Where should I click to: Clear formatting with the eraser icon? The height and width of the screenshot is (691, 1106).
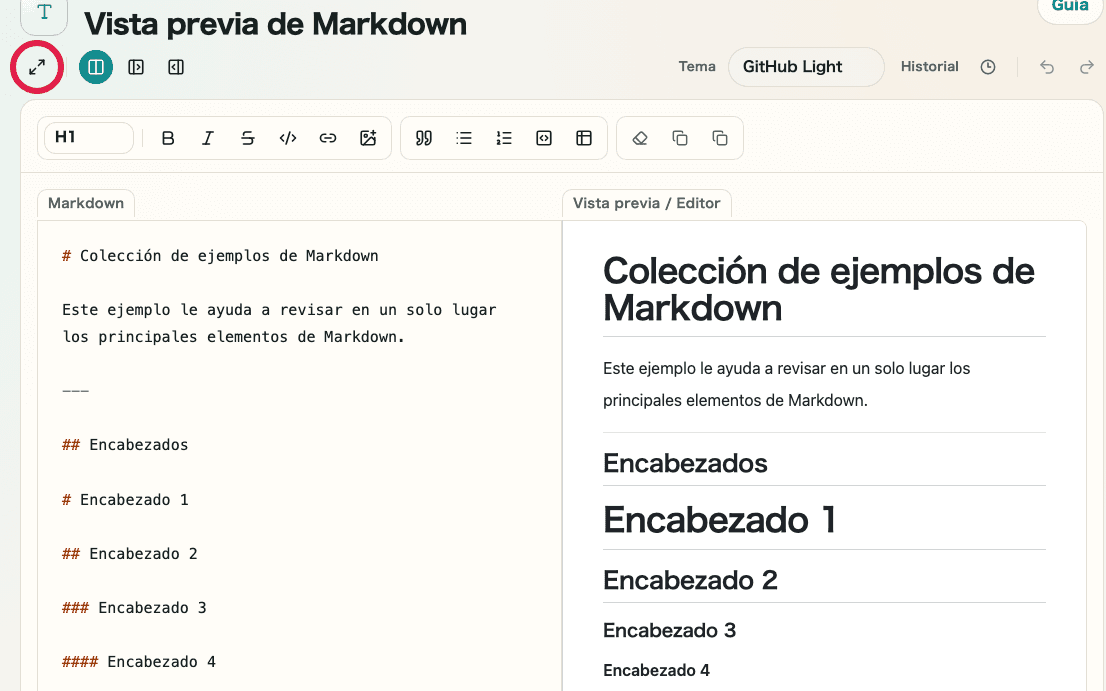(x=641, y=138)
